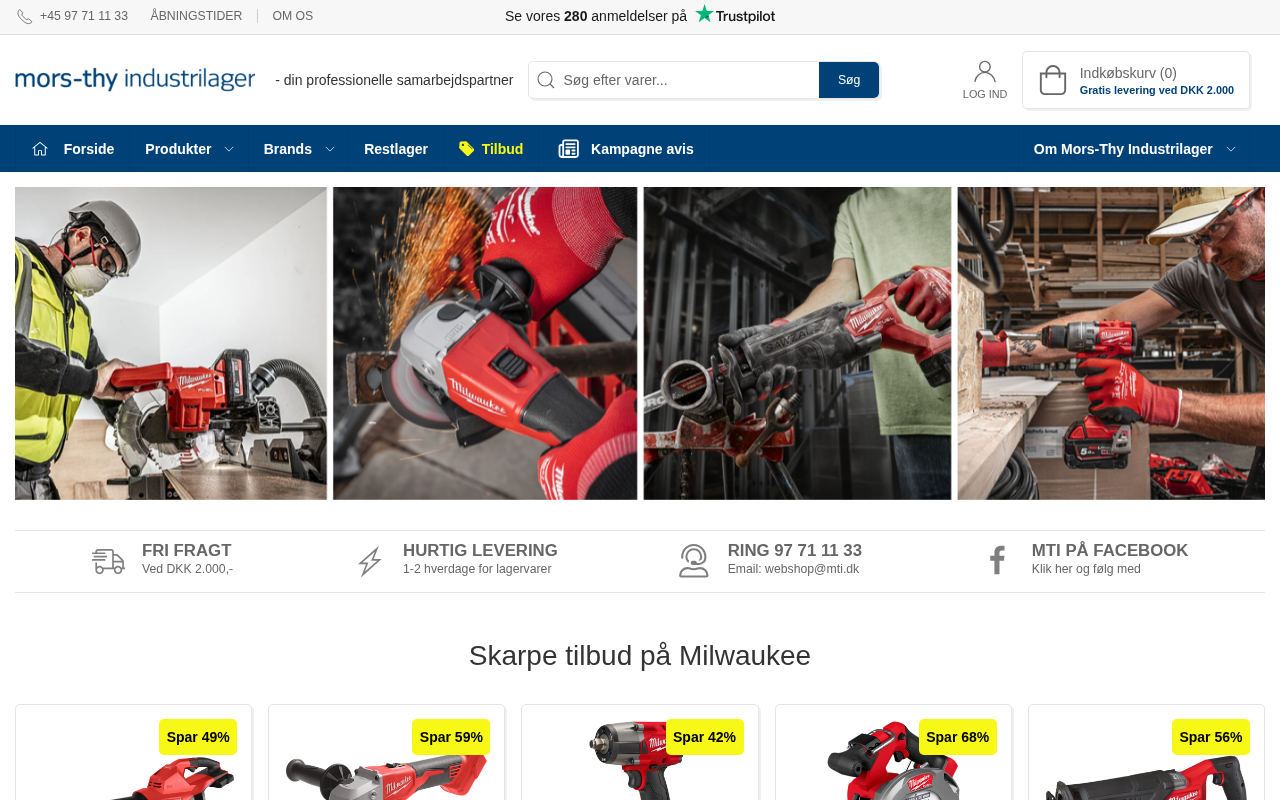Click the Gratis levering ved DKK 2.000 text
This screenshot has width=1280, height=800.
click(x=1157, y=90)
